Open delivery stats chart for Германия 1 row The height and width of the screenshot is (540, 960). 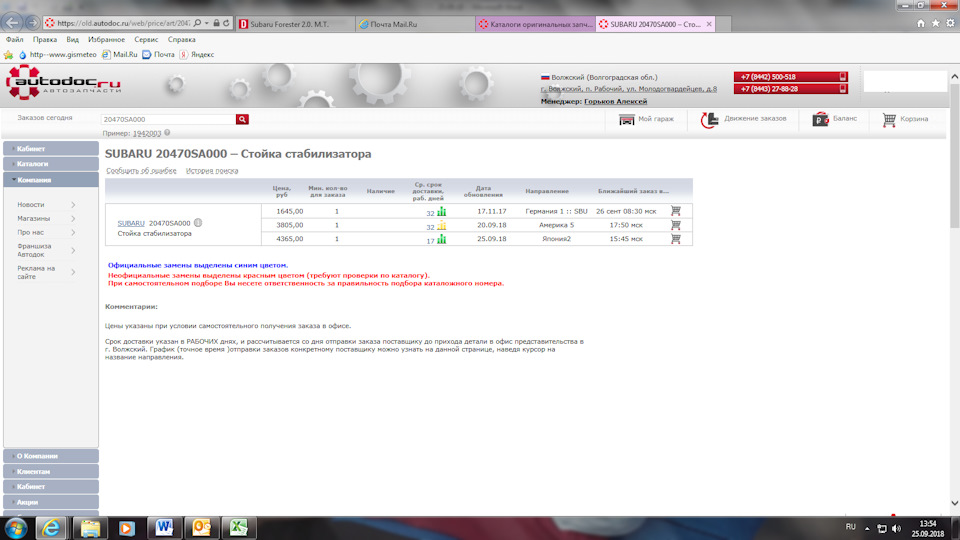441,211
